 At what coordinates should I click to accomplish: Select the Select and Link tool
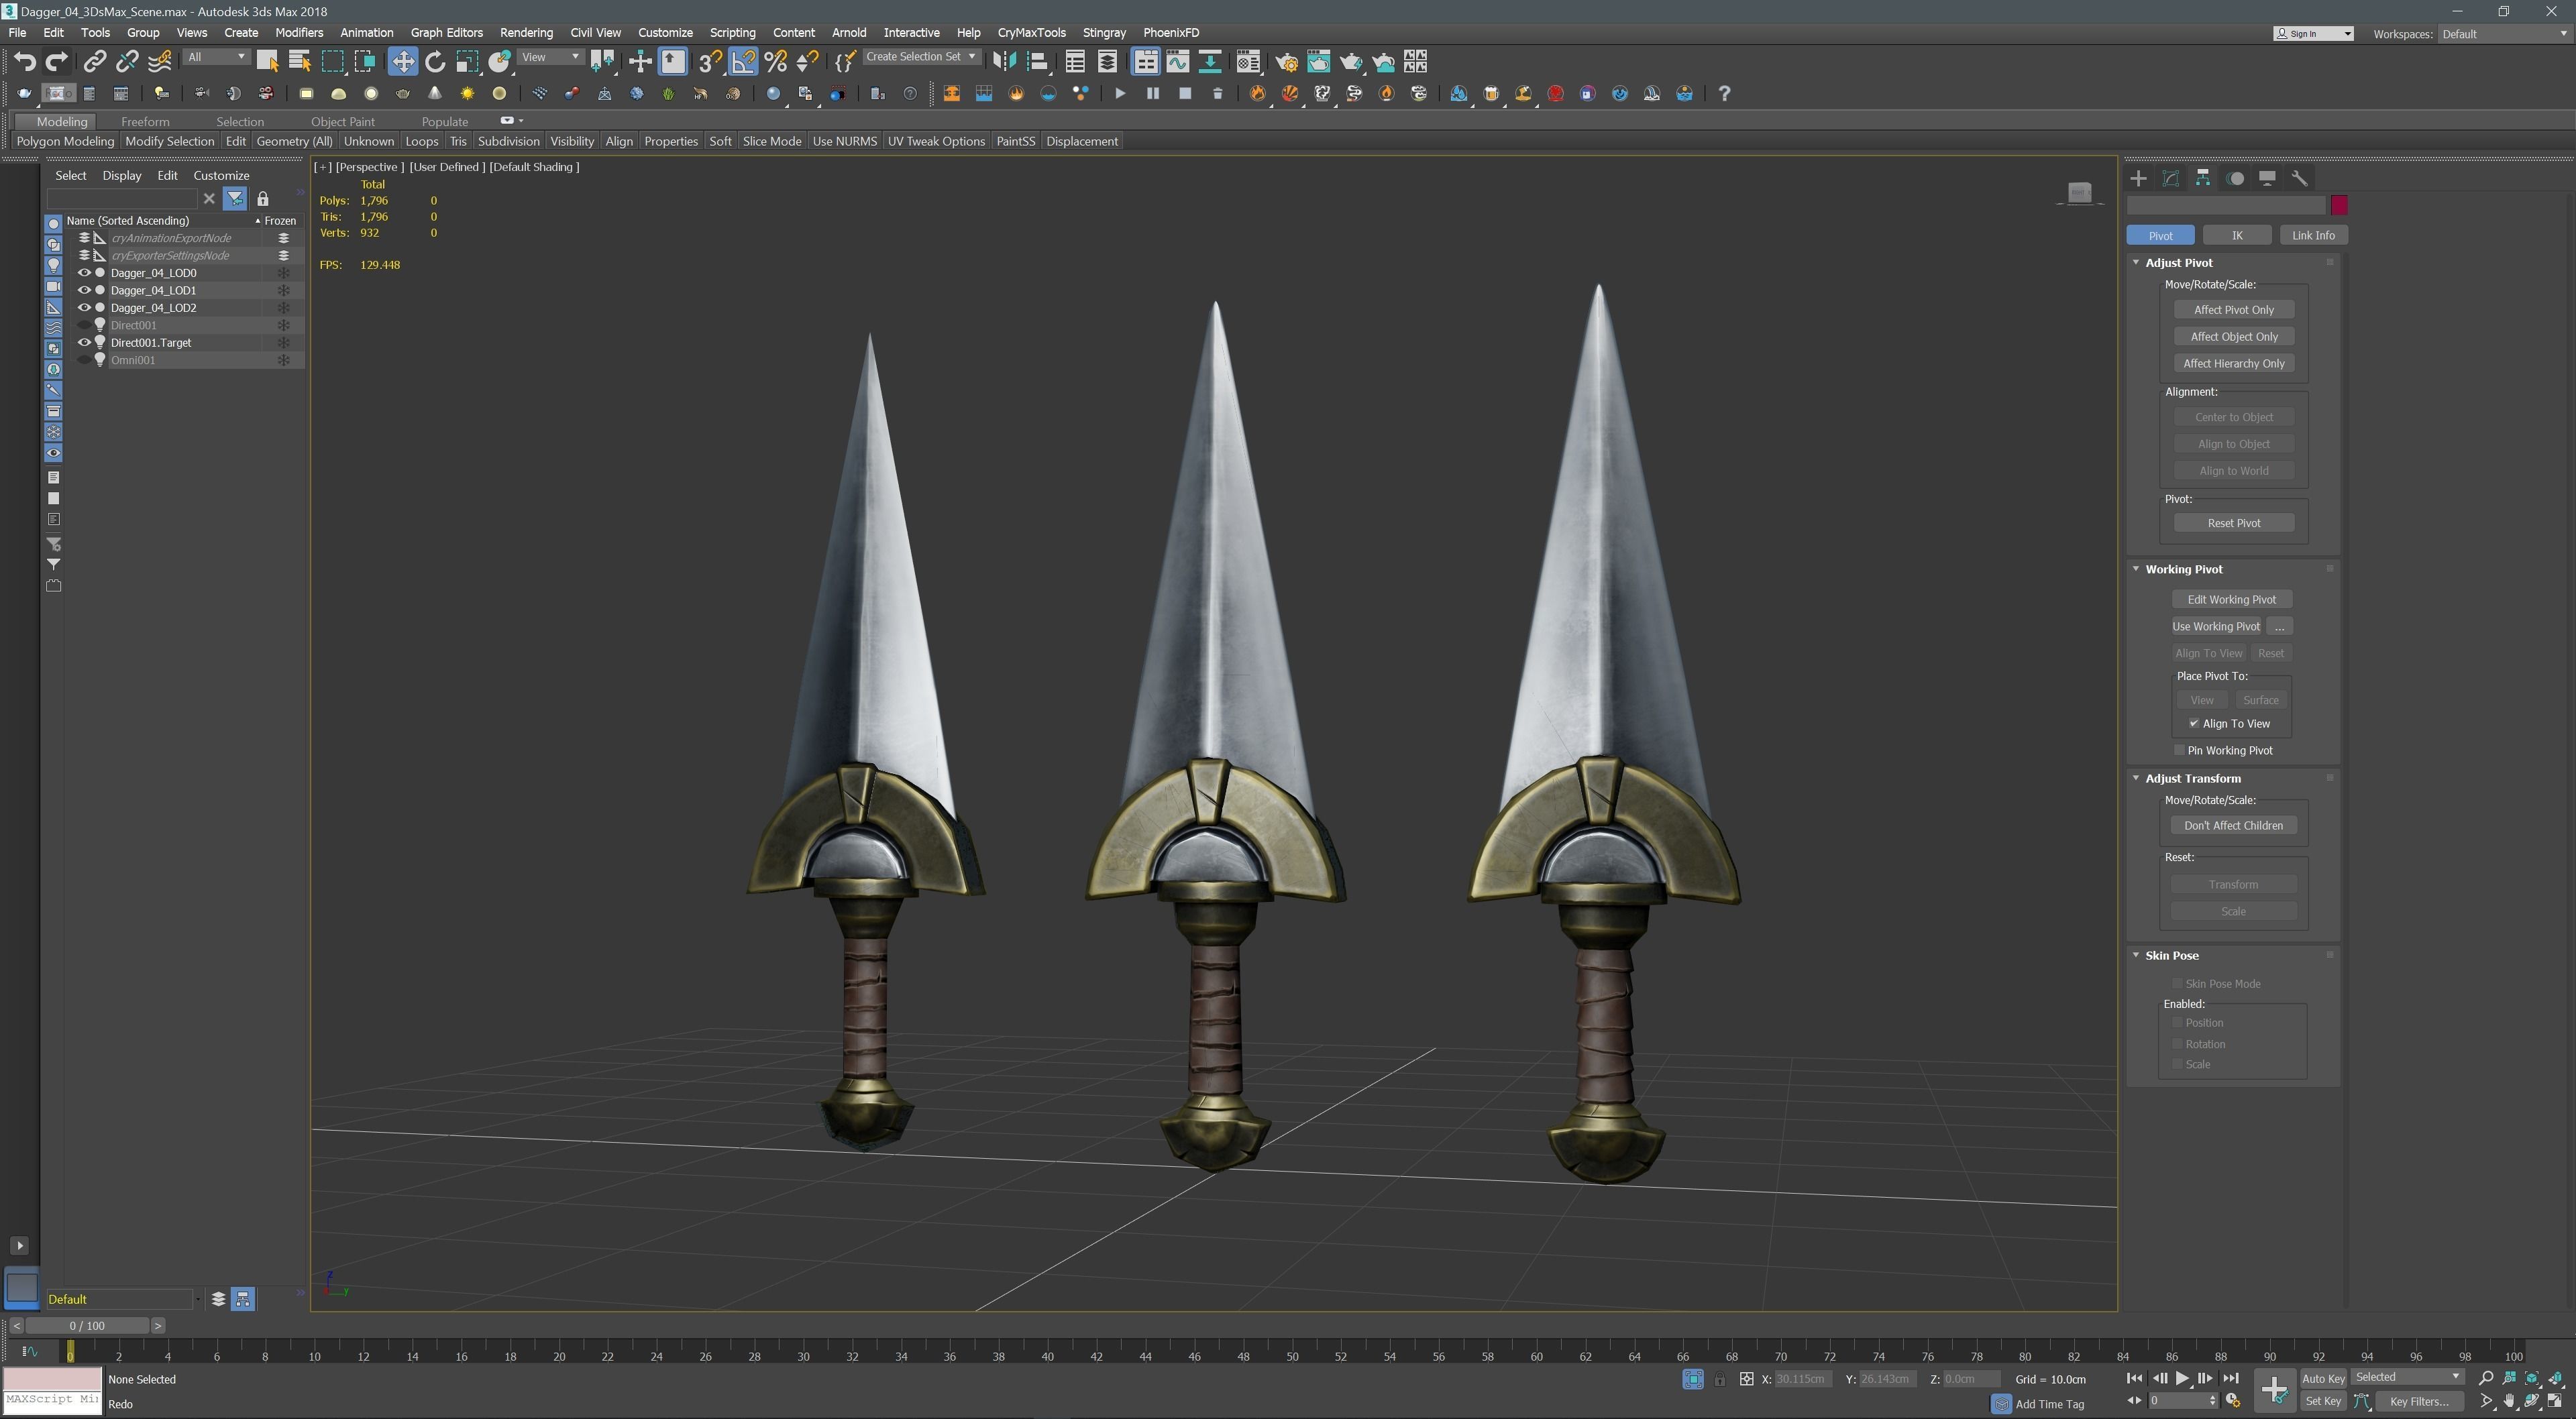coord(94,62)
